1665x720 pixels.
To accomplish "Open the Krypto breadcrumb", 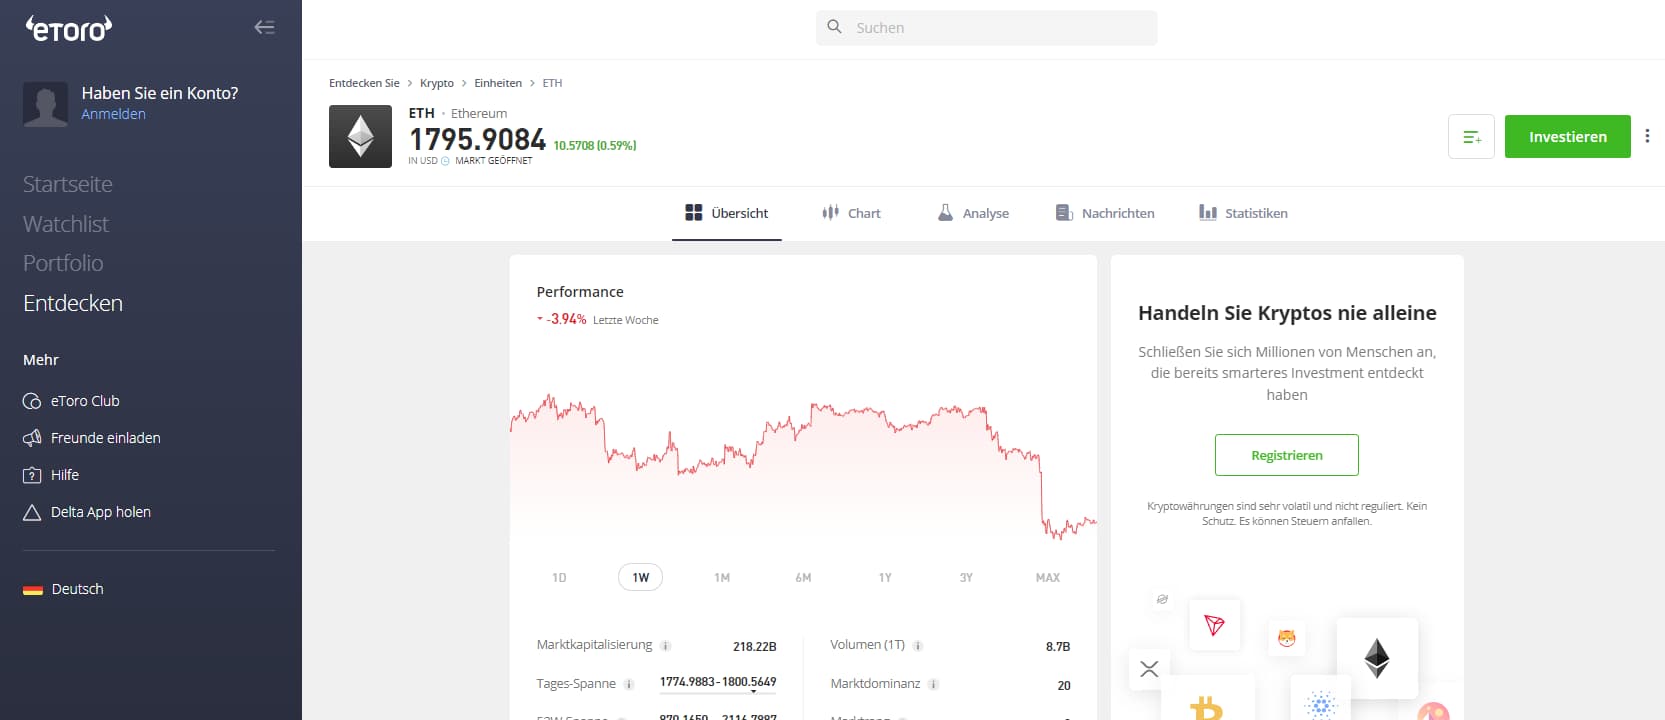I will (437, 83).
